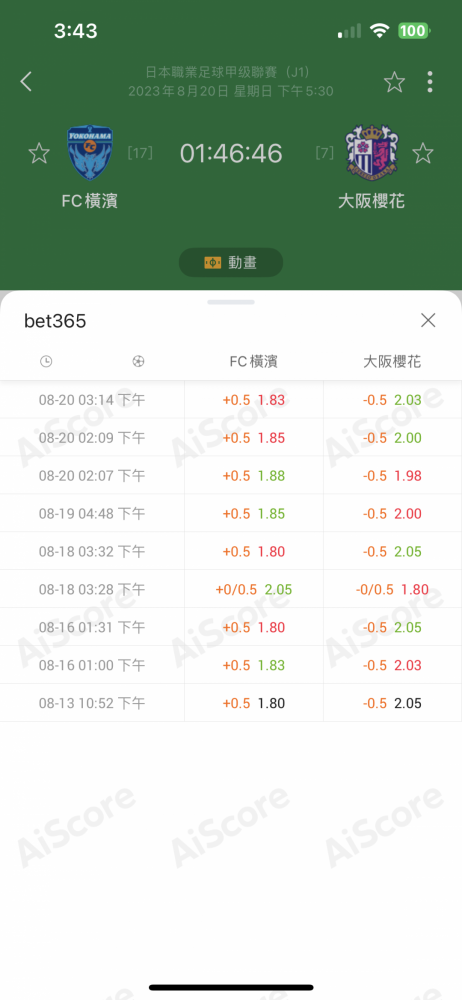Select the 08-20 03:14 odds row
This screenshot has width=462, height=1000.
(x=231, y=400)
